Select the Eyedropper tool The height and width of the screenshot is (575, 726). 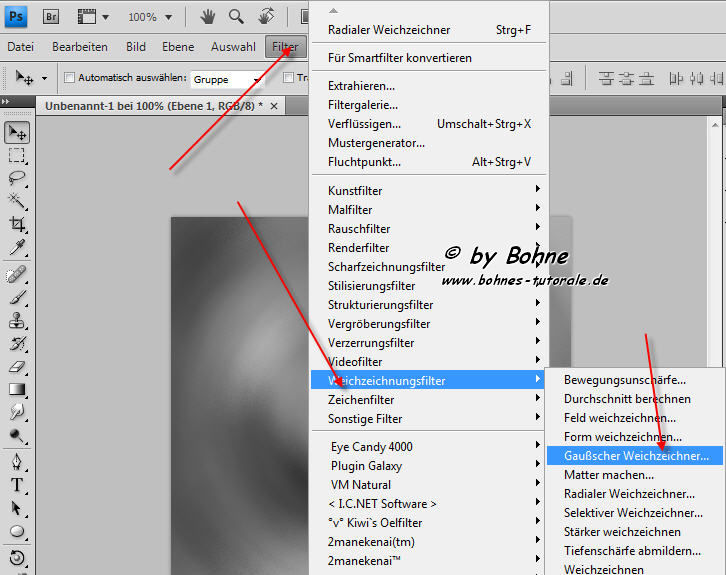click(x=17, y=248)
